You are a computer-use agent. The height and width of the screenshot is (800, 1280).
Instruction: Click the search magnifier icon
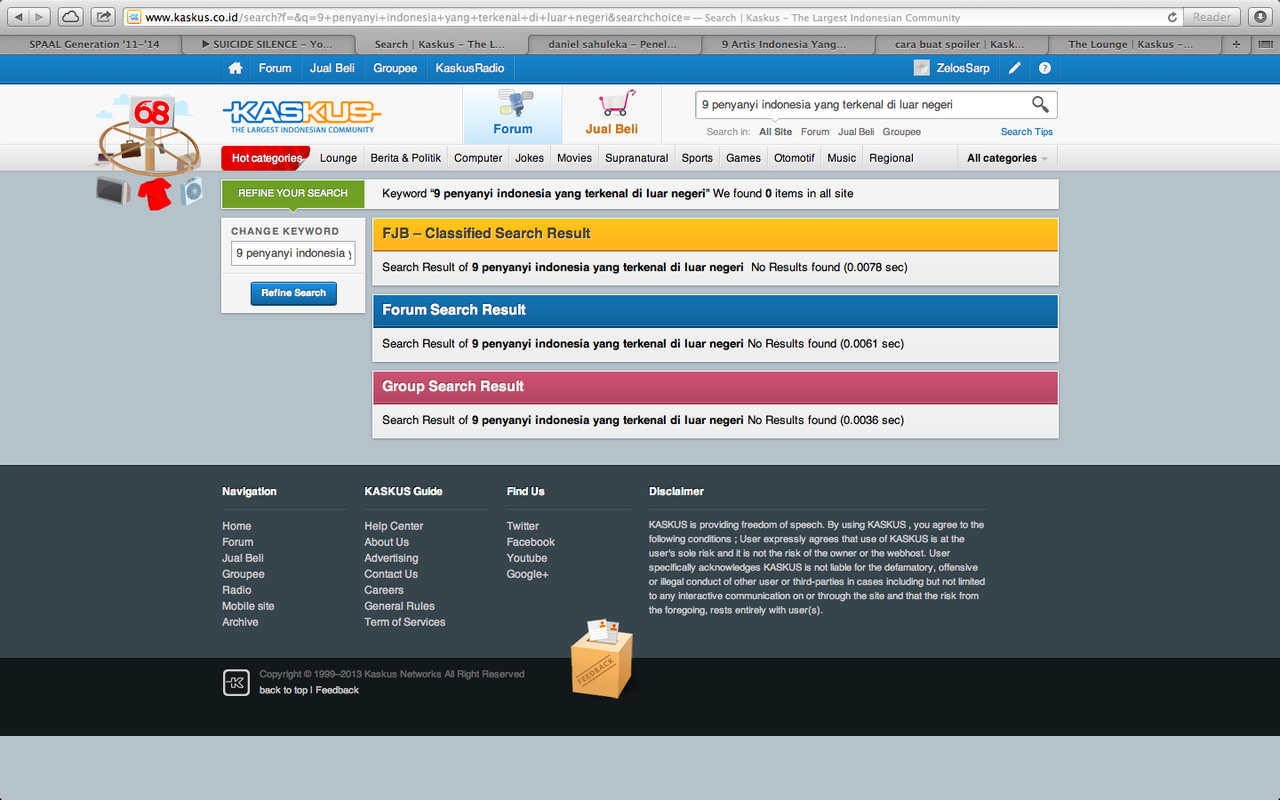point(1040,104)
